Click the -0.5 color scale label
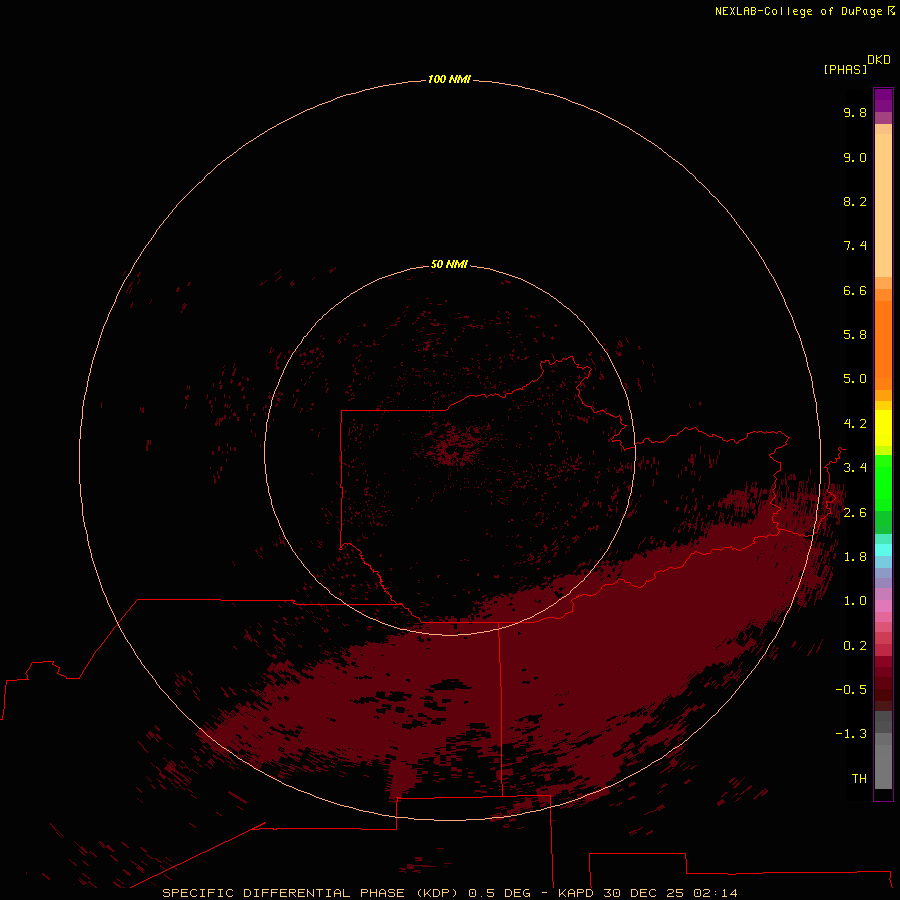900x900 pixels. [851, 689]
